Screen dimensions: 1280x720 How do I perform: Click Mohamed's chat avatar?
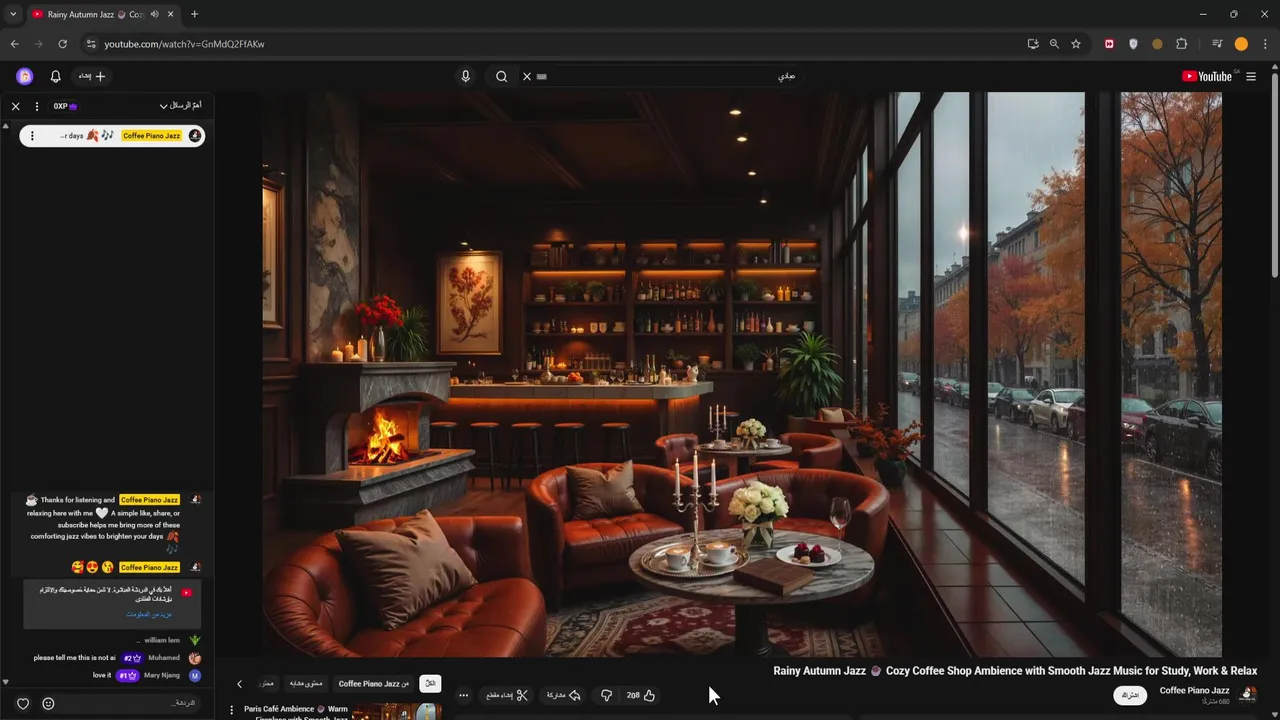[x=195, y=658]
